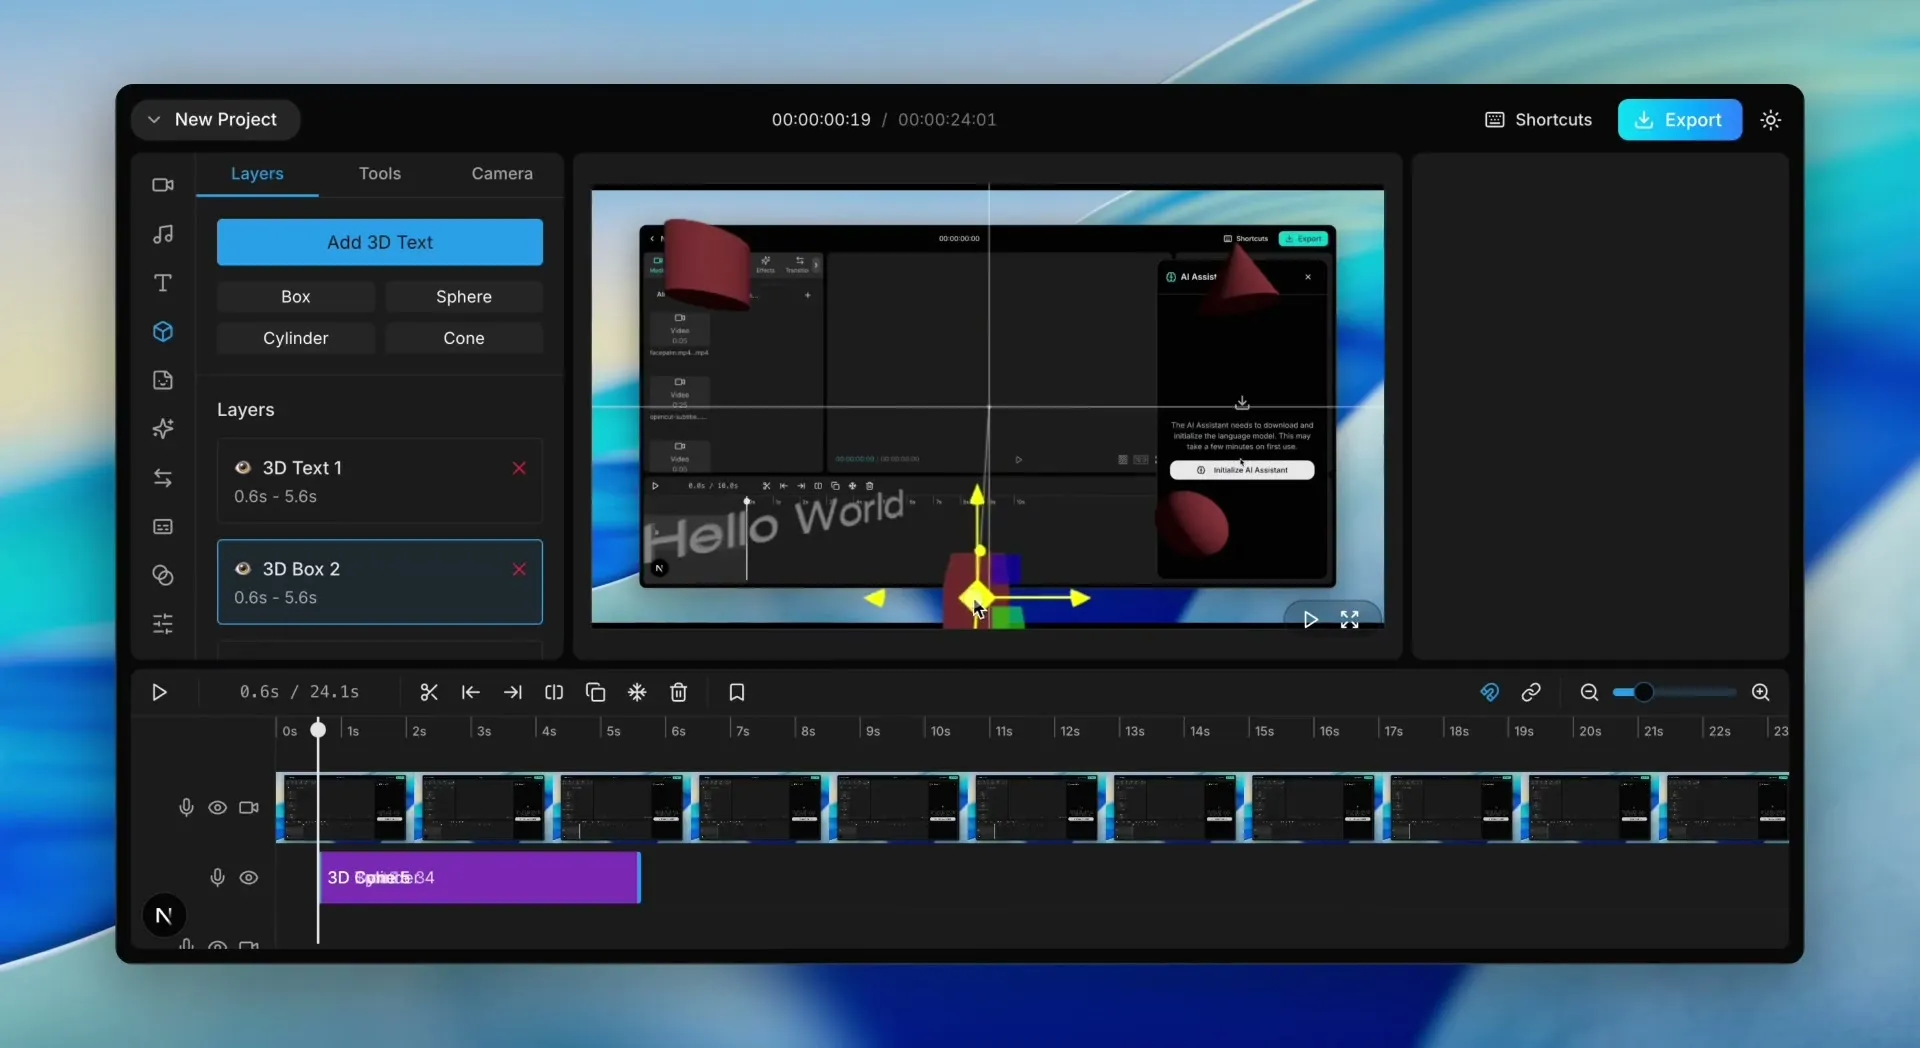The height and width of the screenshot is (1048, 1920).
Task: Toggle the magnetic snapping icon
Action: (x=1490, y=692)
